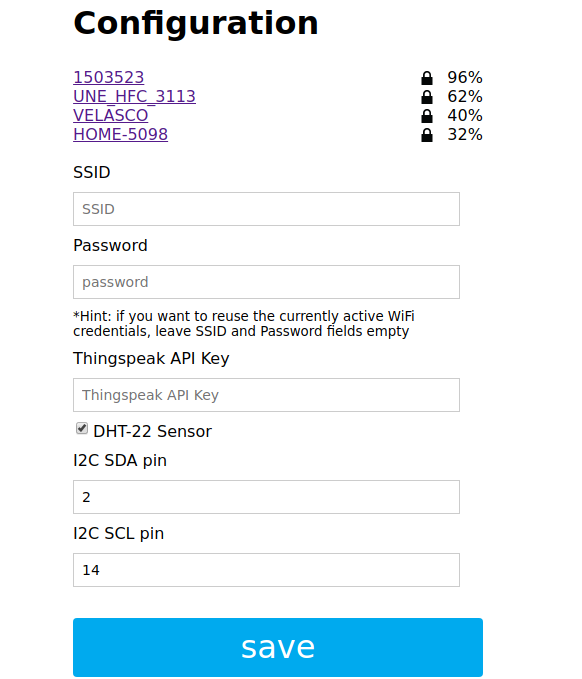Click the 96% signal strength value

click(465, 78)
